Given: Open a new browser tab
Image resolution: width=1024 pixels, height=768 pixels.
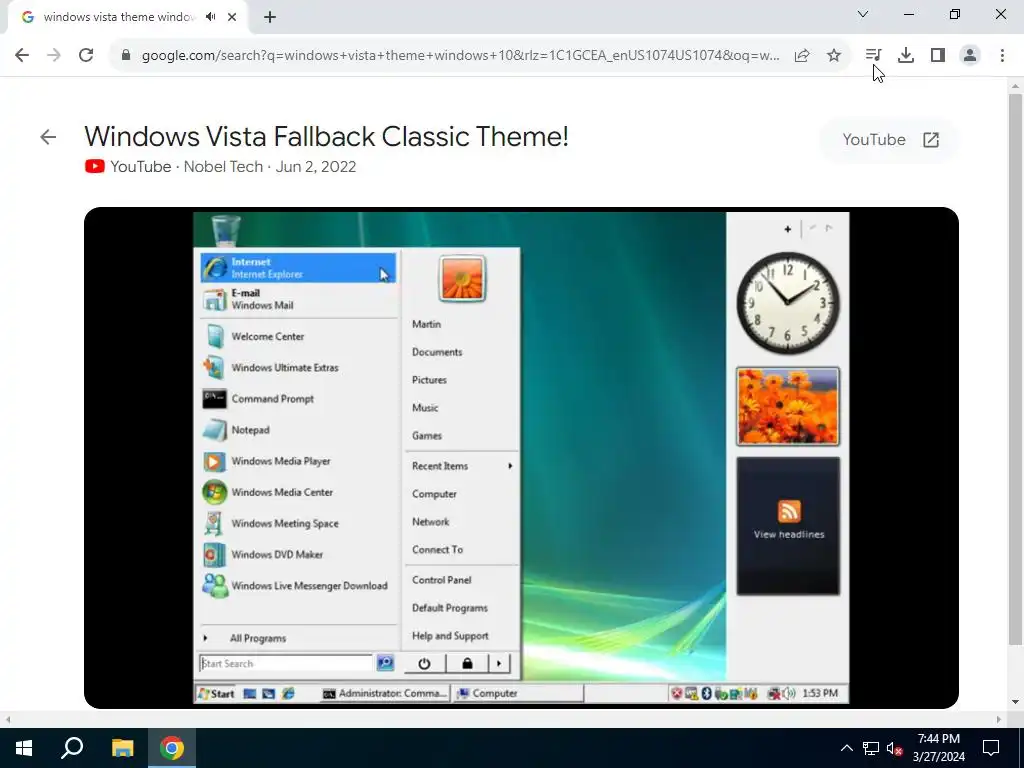Looking at the screenshot, I should pyautogui.click(x=270, y=17).
